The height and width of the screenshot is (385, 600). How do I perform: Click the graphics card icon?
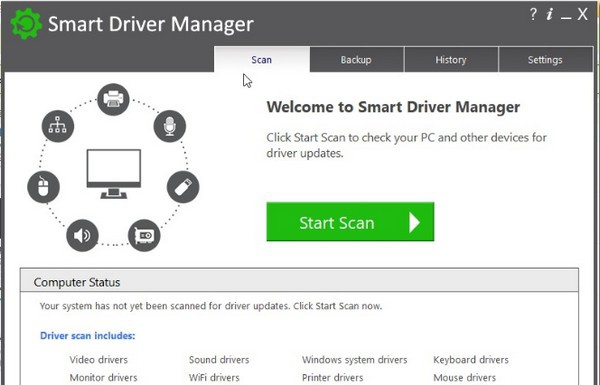pos(144,235)
